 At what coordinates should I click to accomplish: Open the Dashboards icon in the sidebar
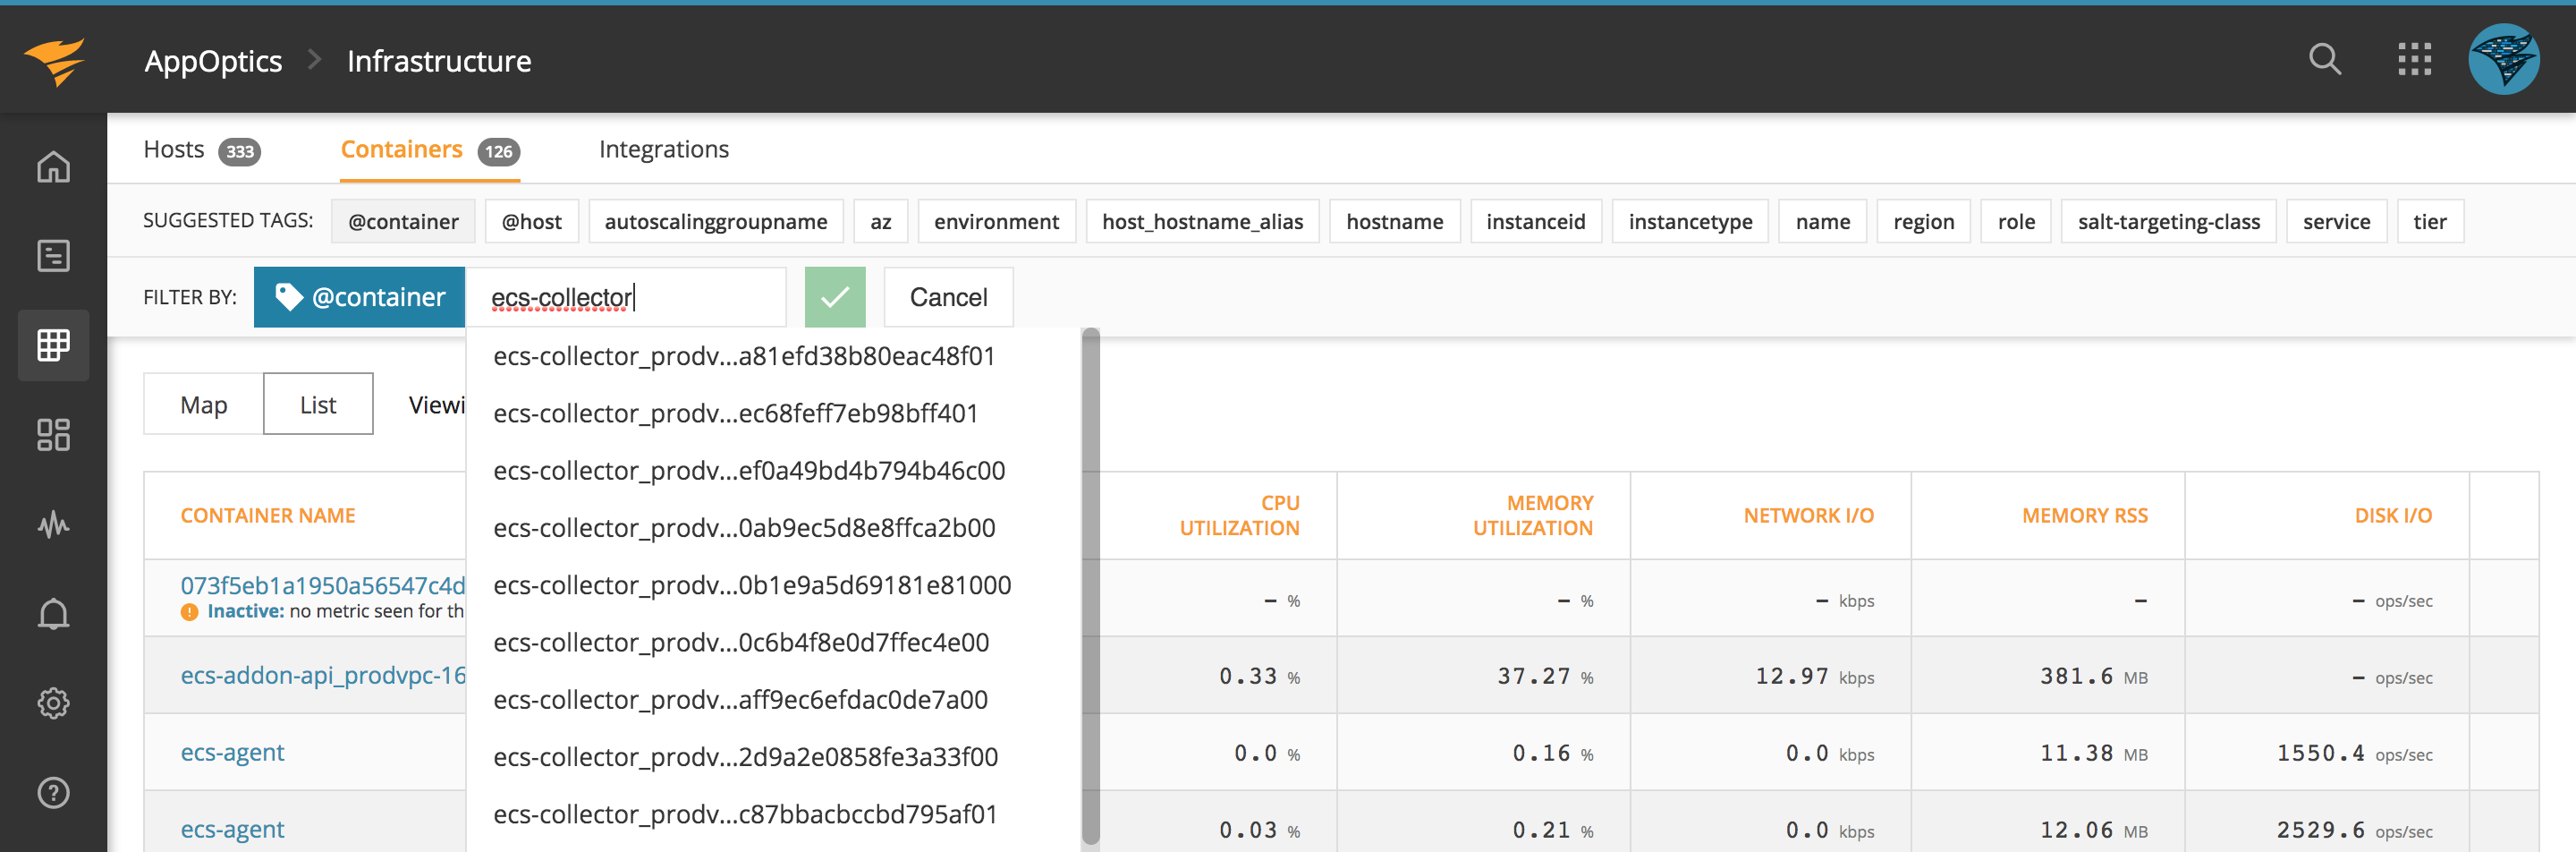tap(53, 435)
